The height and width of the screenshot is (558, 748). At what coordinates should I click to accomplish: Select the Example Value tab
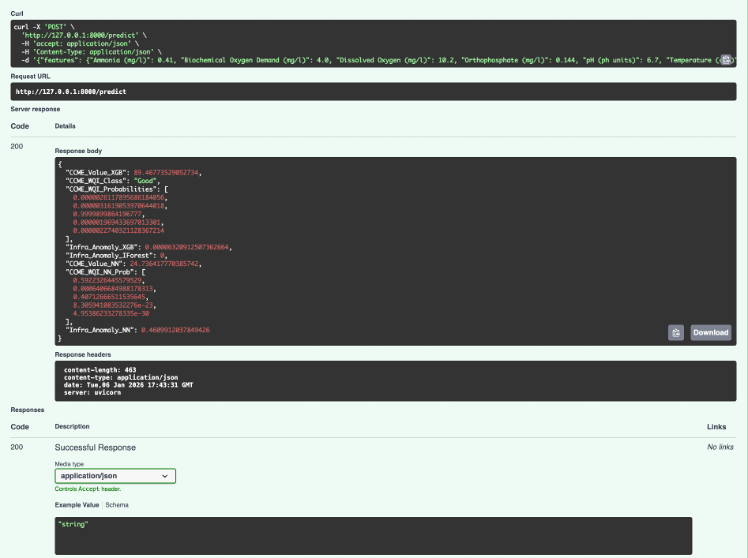77,505
